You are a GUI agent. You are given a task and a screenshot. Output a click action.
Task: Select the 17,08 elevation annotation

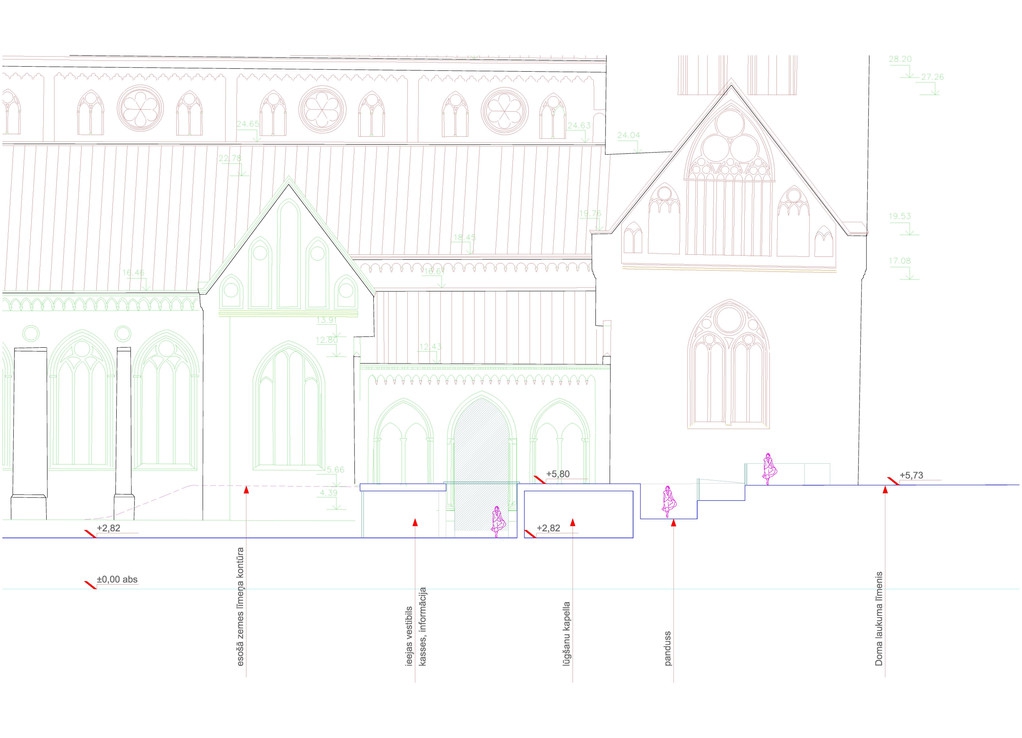point(900,261)
